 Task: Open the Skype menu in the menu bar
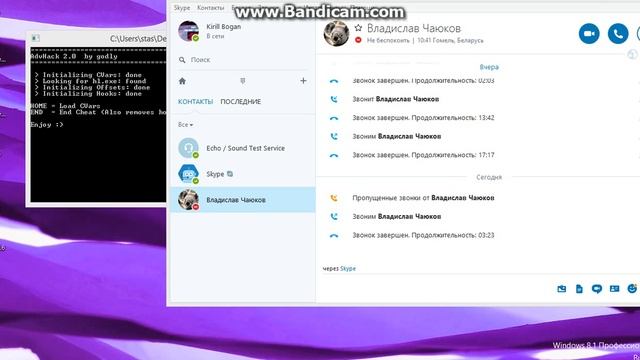182,8
